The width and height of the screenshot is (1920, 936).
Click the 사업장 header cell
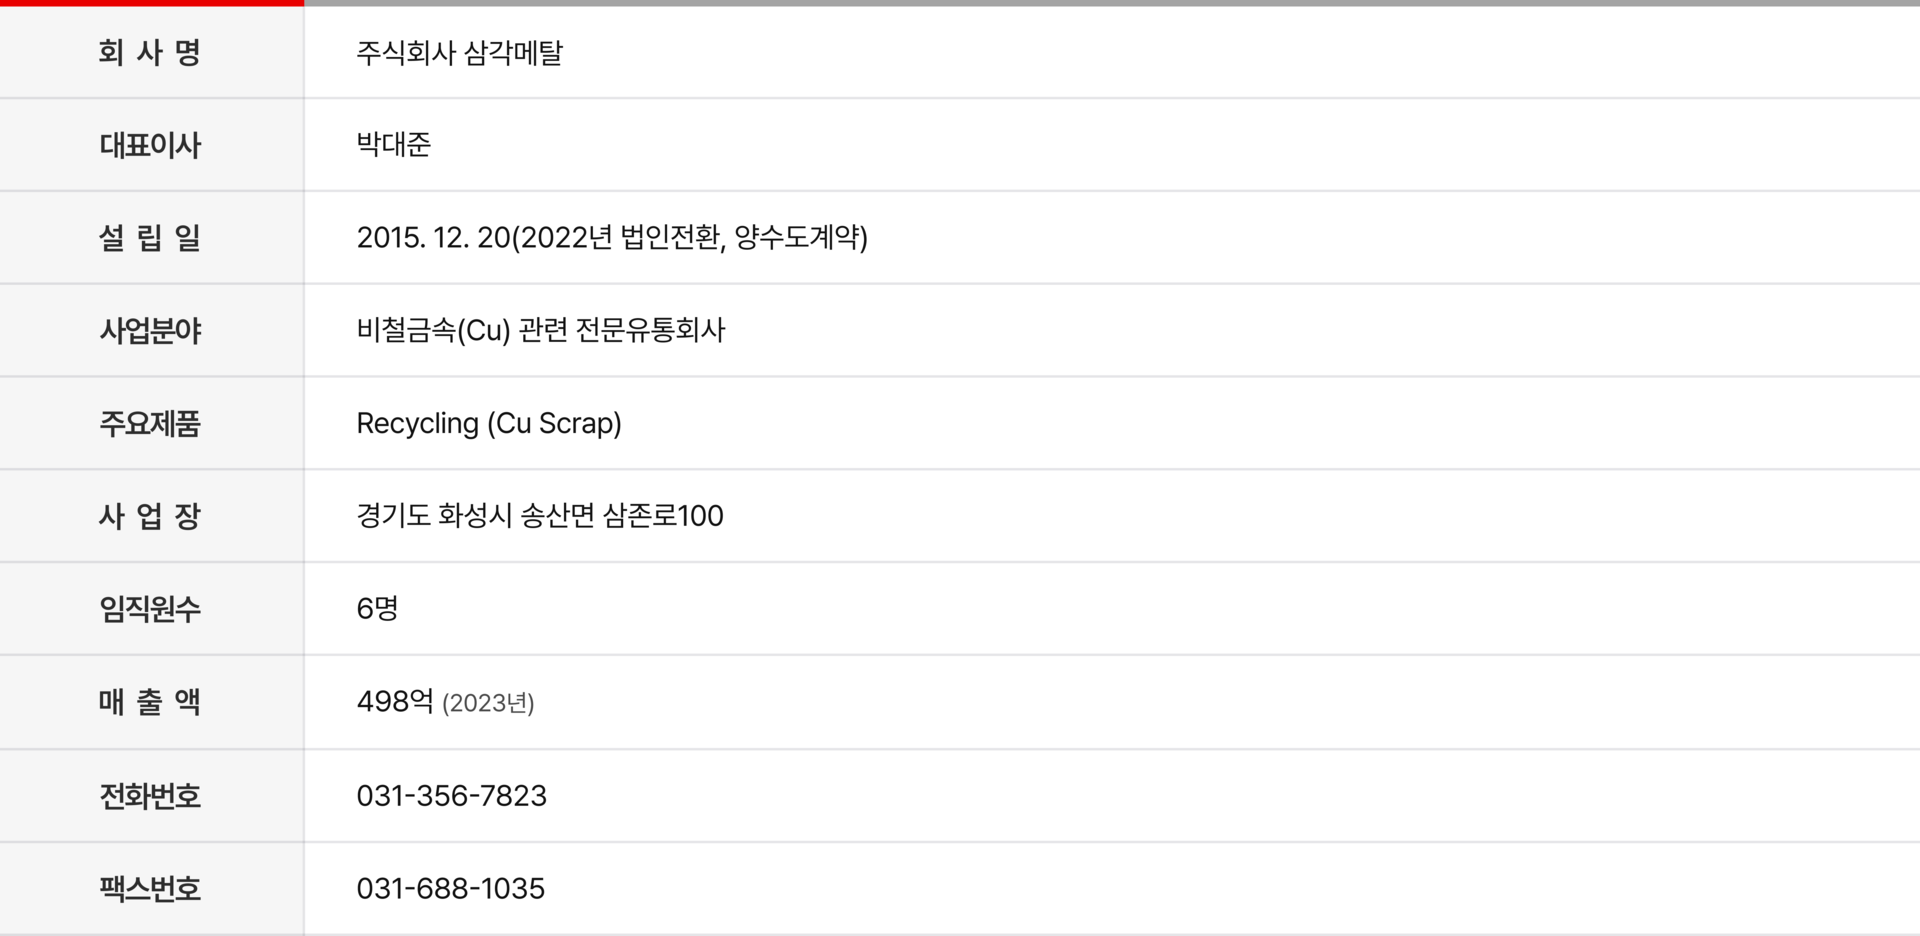[x=150, y=516]
